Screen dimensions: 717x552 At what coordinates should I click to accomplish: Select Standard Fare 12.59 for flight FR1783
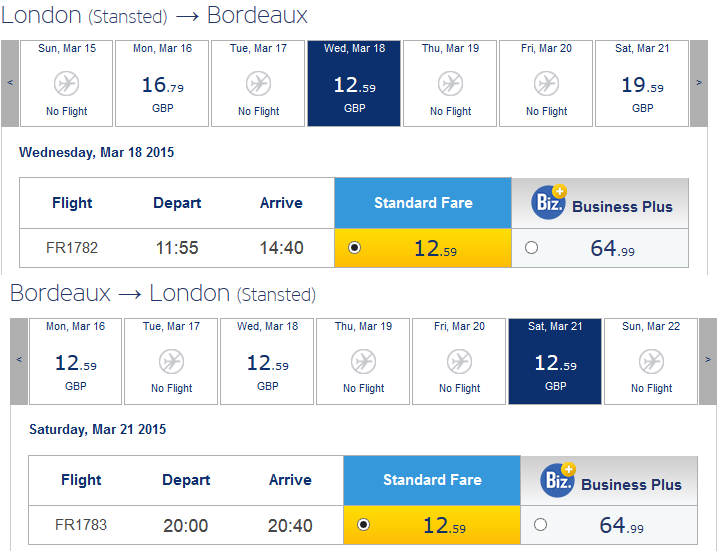(364, 525)
